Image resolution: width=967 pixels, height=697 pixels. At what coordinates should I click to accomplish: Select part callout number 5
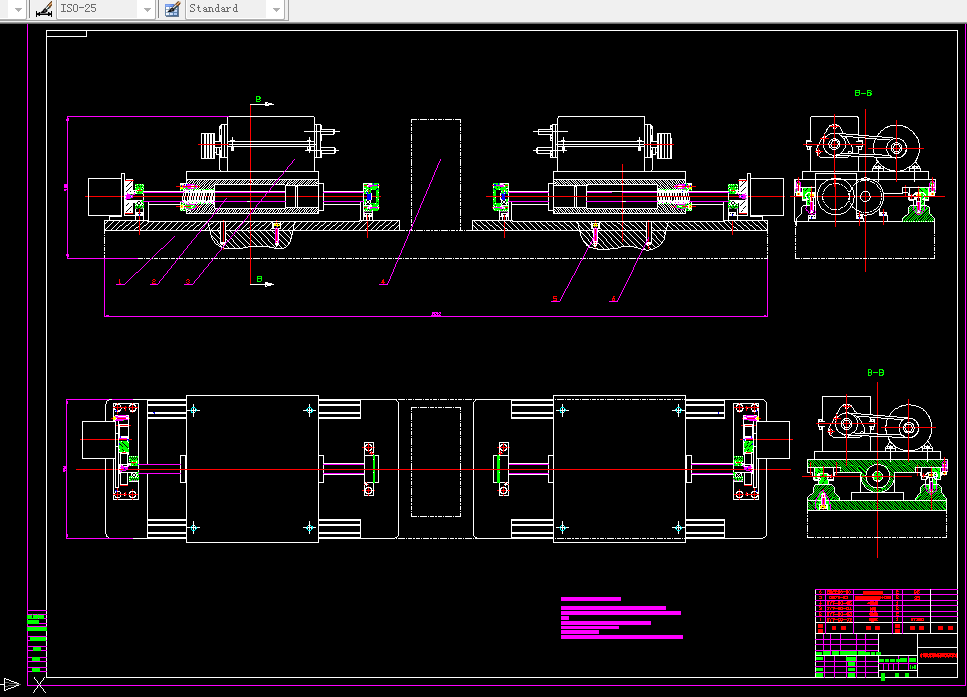coord(555,299)
